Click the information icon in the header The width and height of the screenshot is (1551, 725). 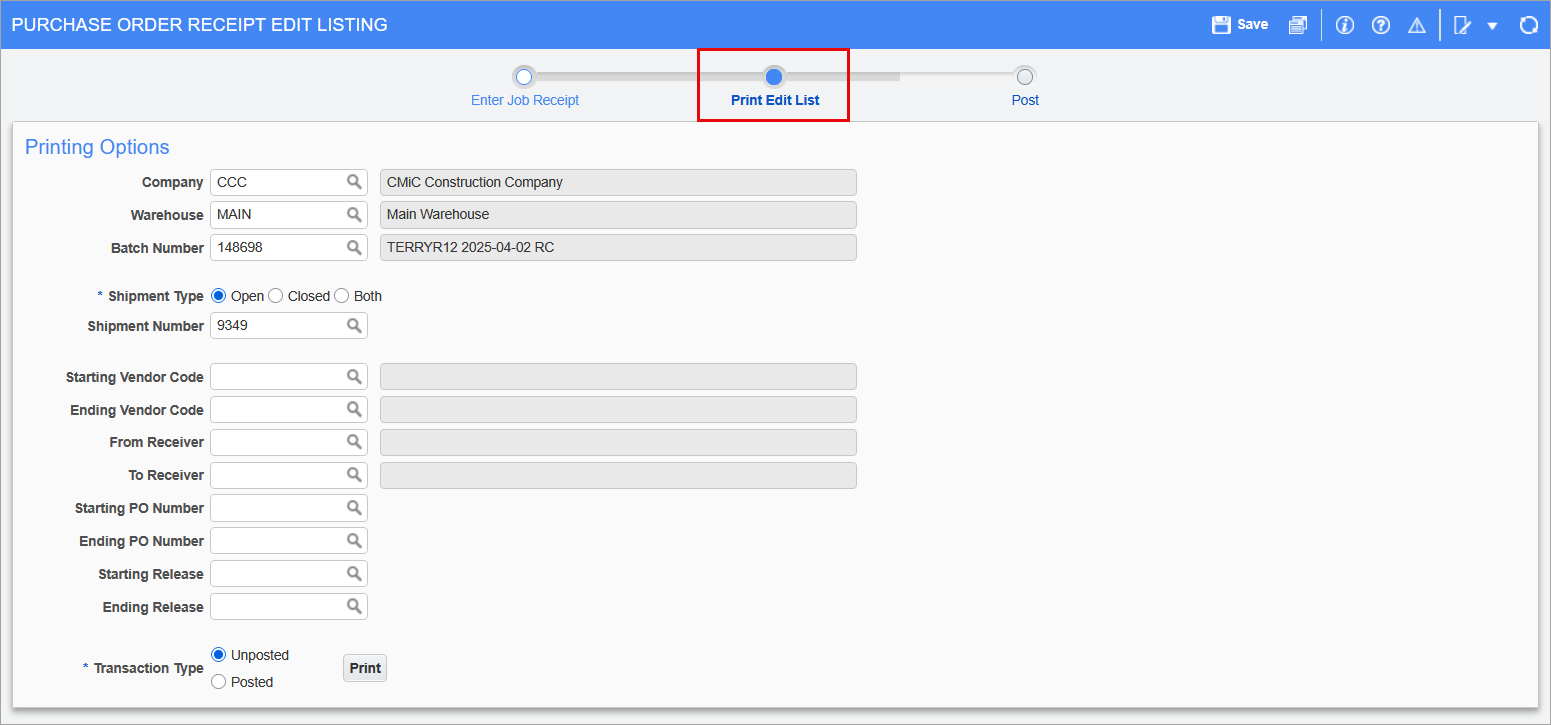click(x=1344, y=24)
